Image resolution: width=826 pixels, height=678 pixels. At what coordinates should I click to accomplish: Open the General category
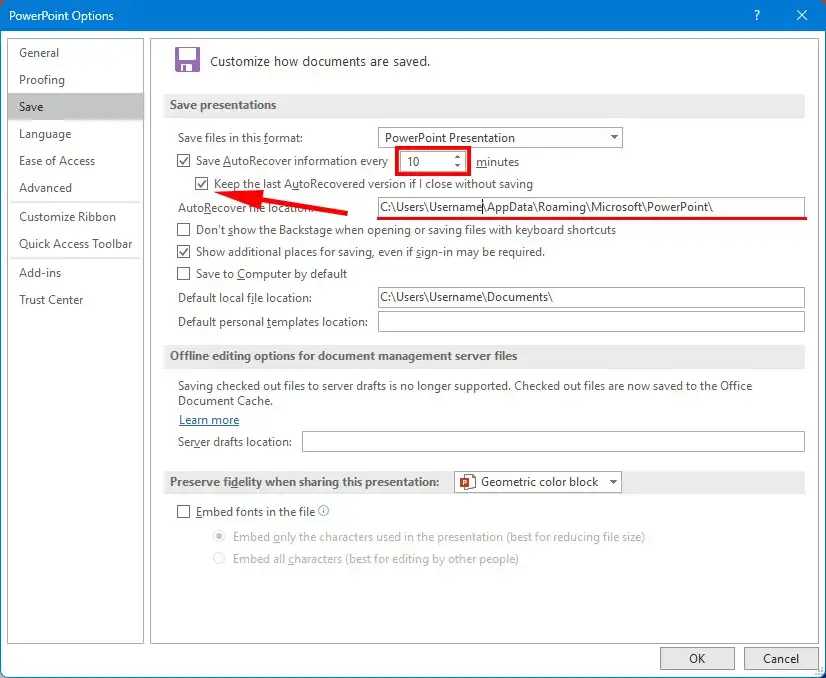click(76, 53)
